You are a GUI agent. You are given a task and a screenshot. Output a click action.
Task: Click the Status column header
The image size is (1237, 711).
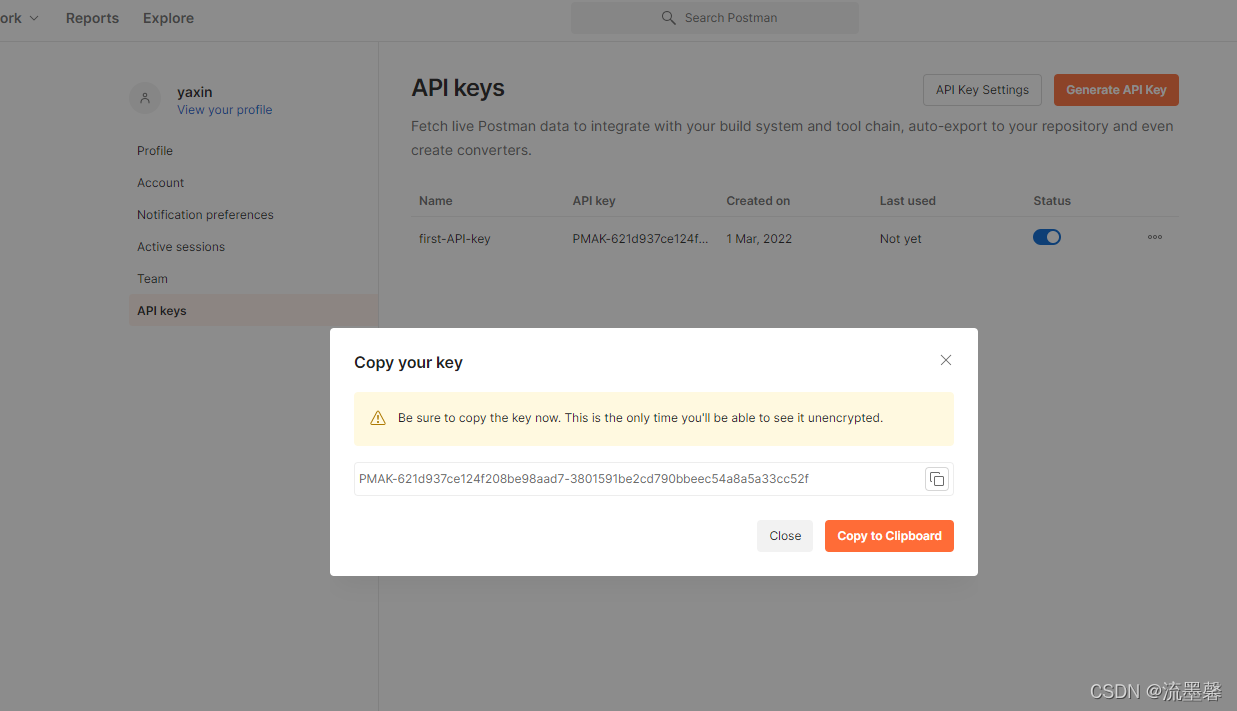(x=1052, y=201)
